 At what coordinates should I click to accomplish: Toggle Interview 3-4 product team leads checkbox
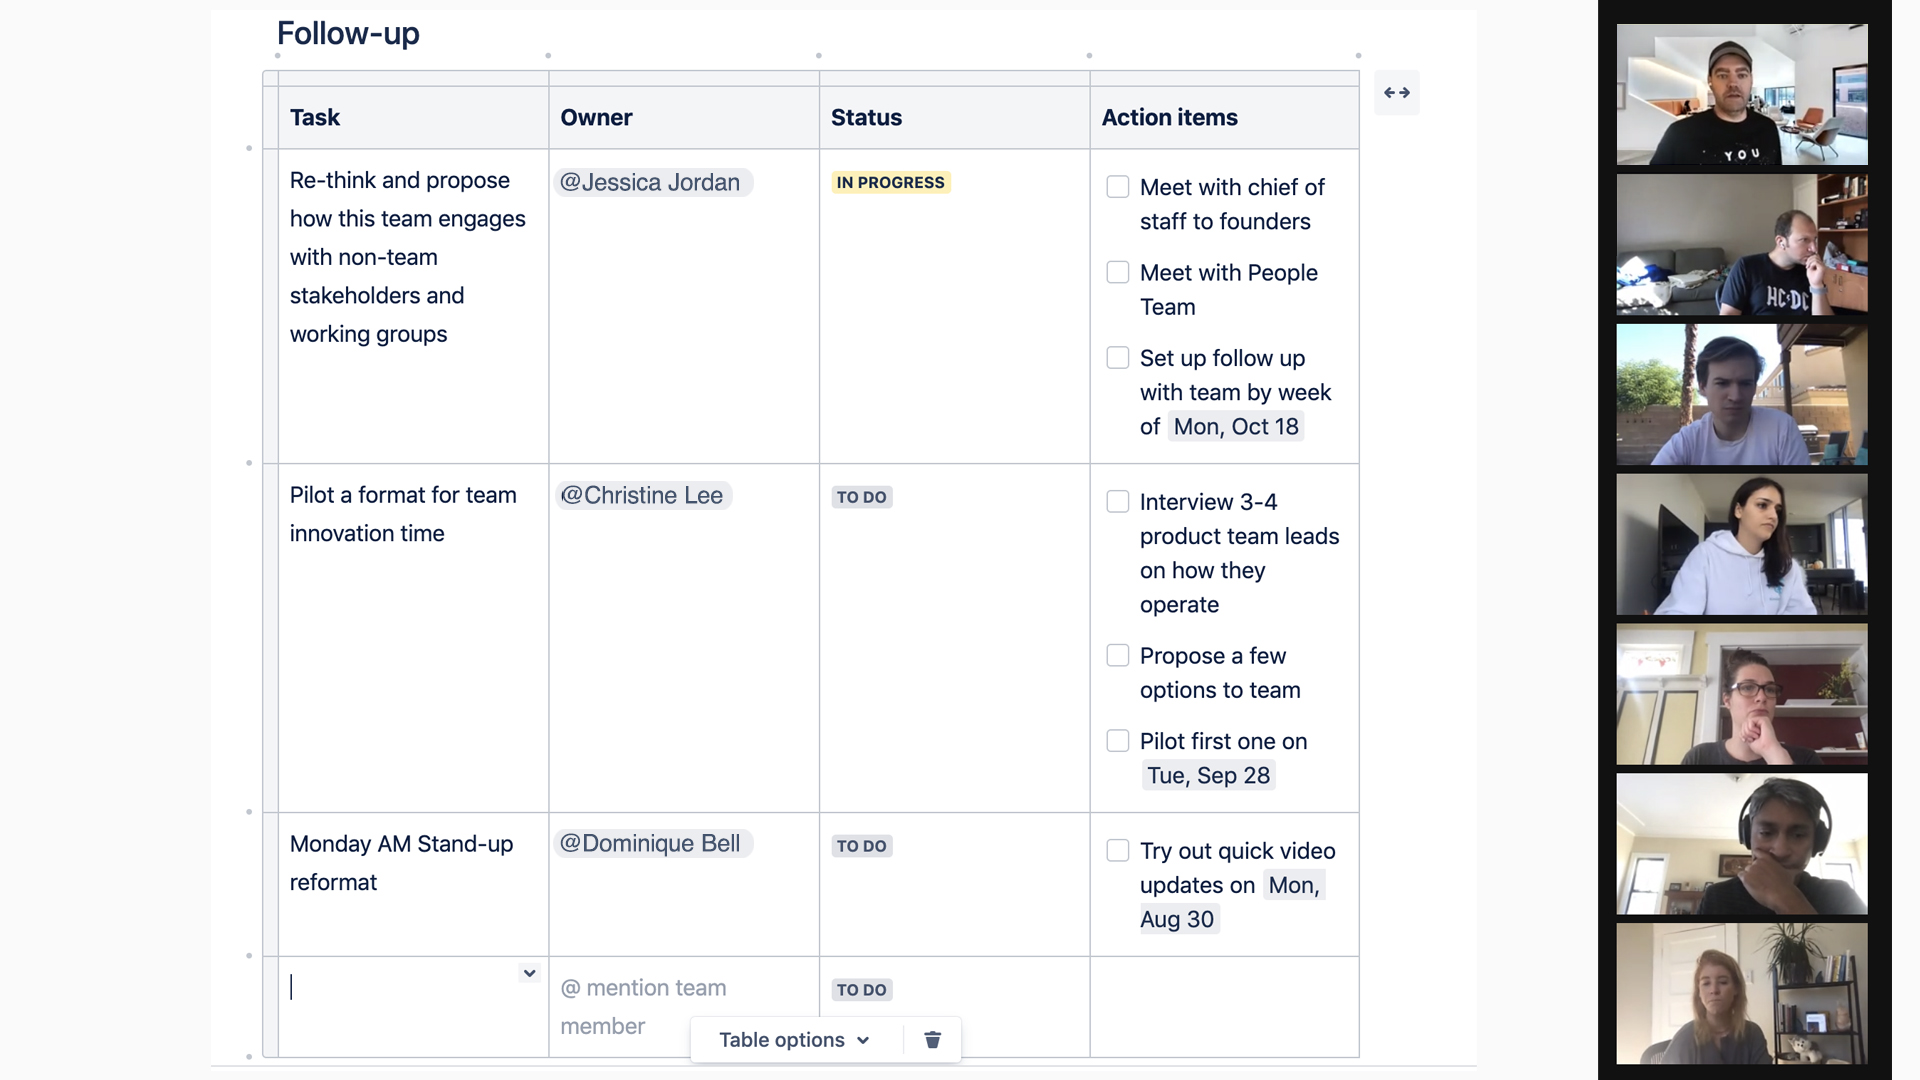click(x=1116, y=500)
